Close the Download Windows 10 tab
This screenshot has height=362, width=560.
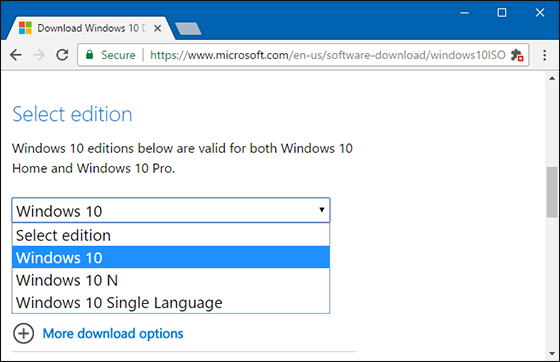(x=158, y=28)
